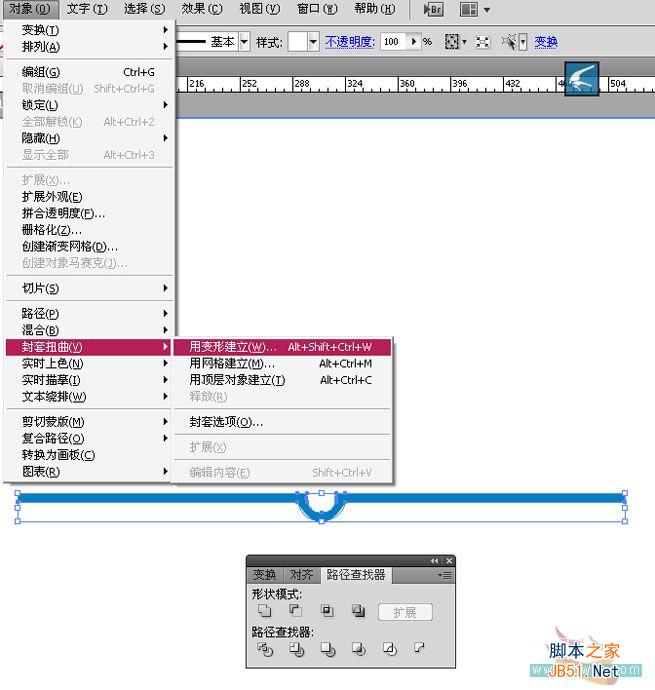This screenshot has height=690, width=655.
Task: Click the Crop pathfinder icon
Action: 358,649
